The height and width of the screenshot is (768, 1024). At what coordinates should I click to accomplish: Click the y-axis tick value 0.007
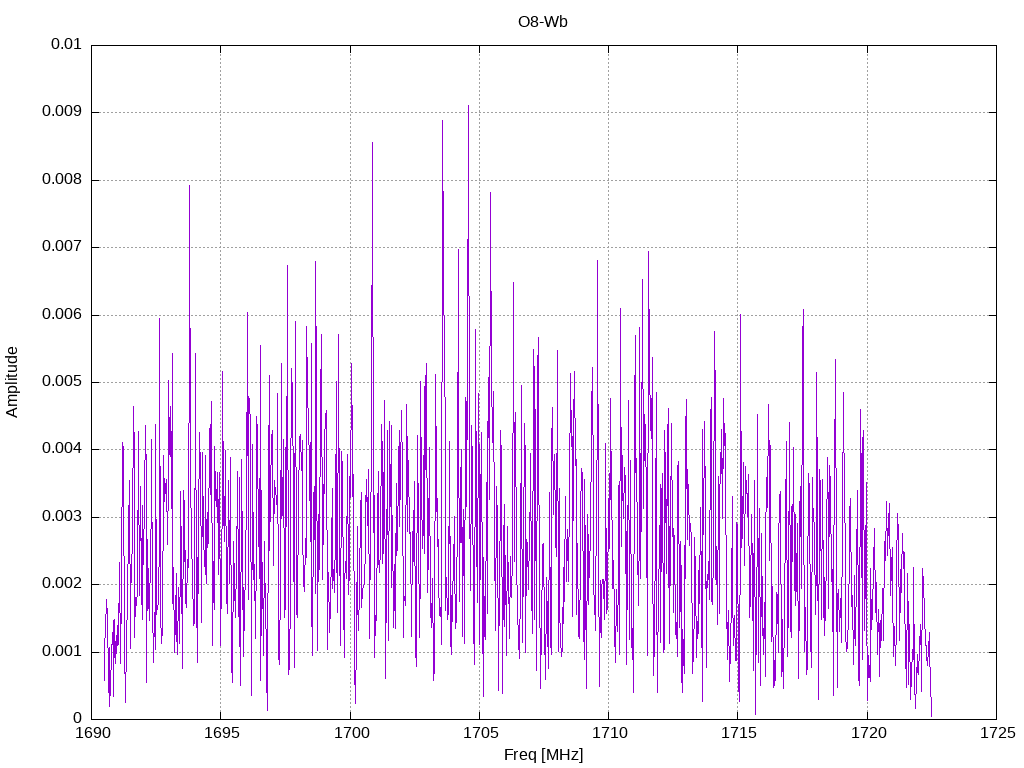tap(62, 247)
